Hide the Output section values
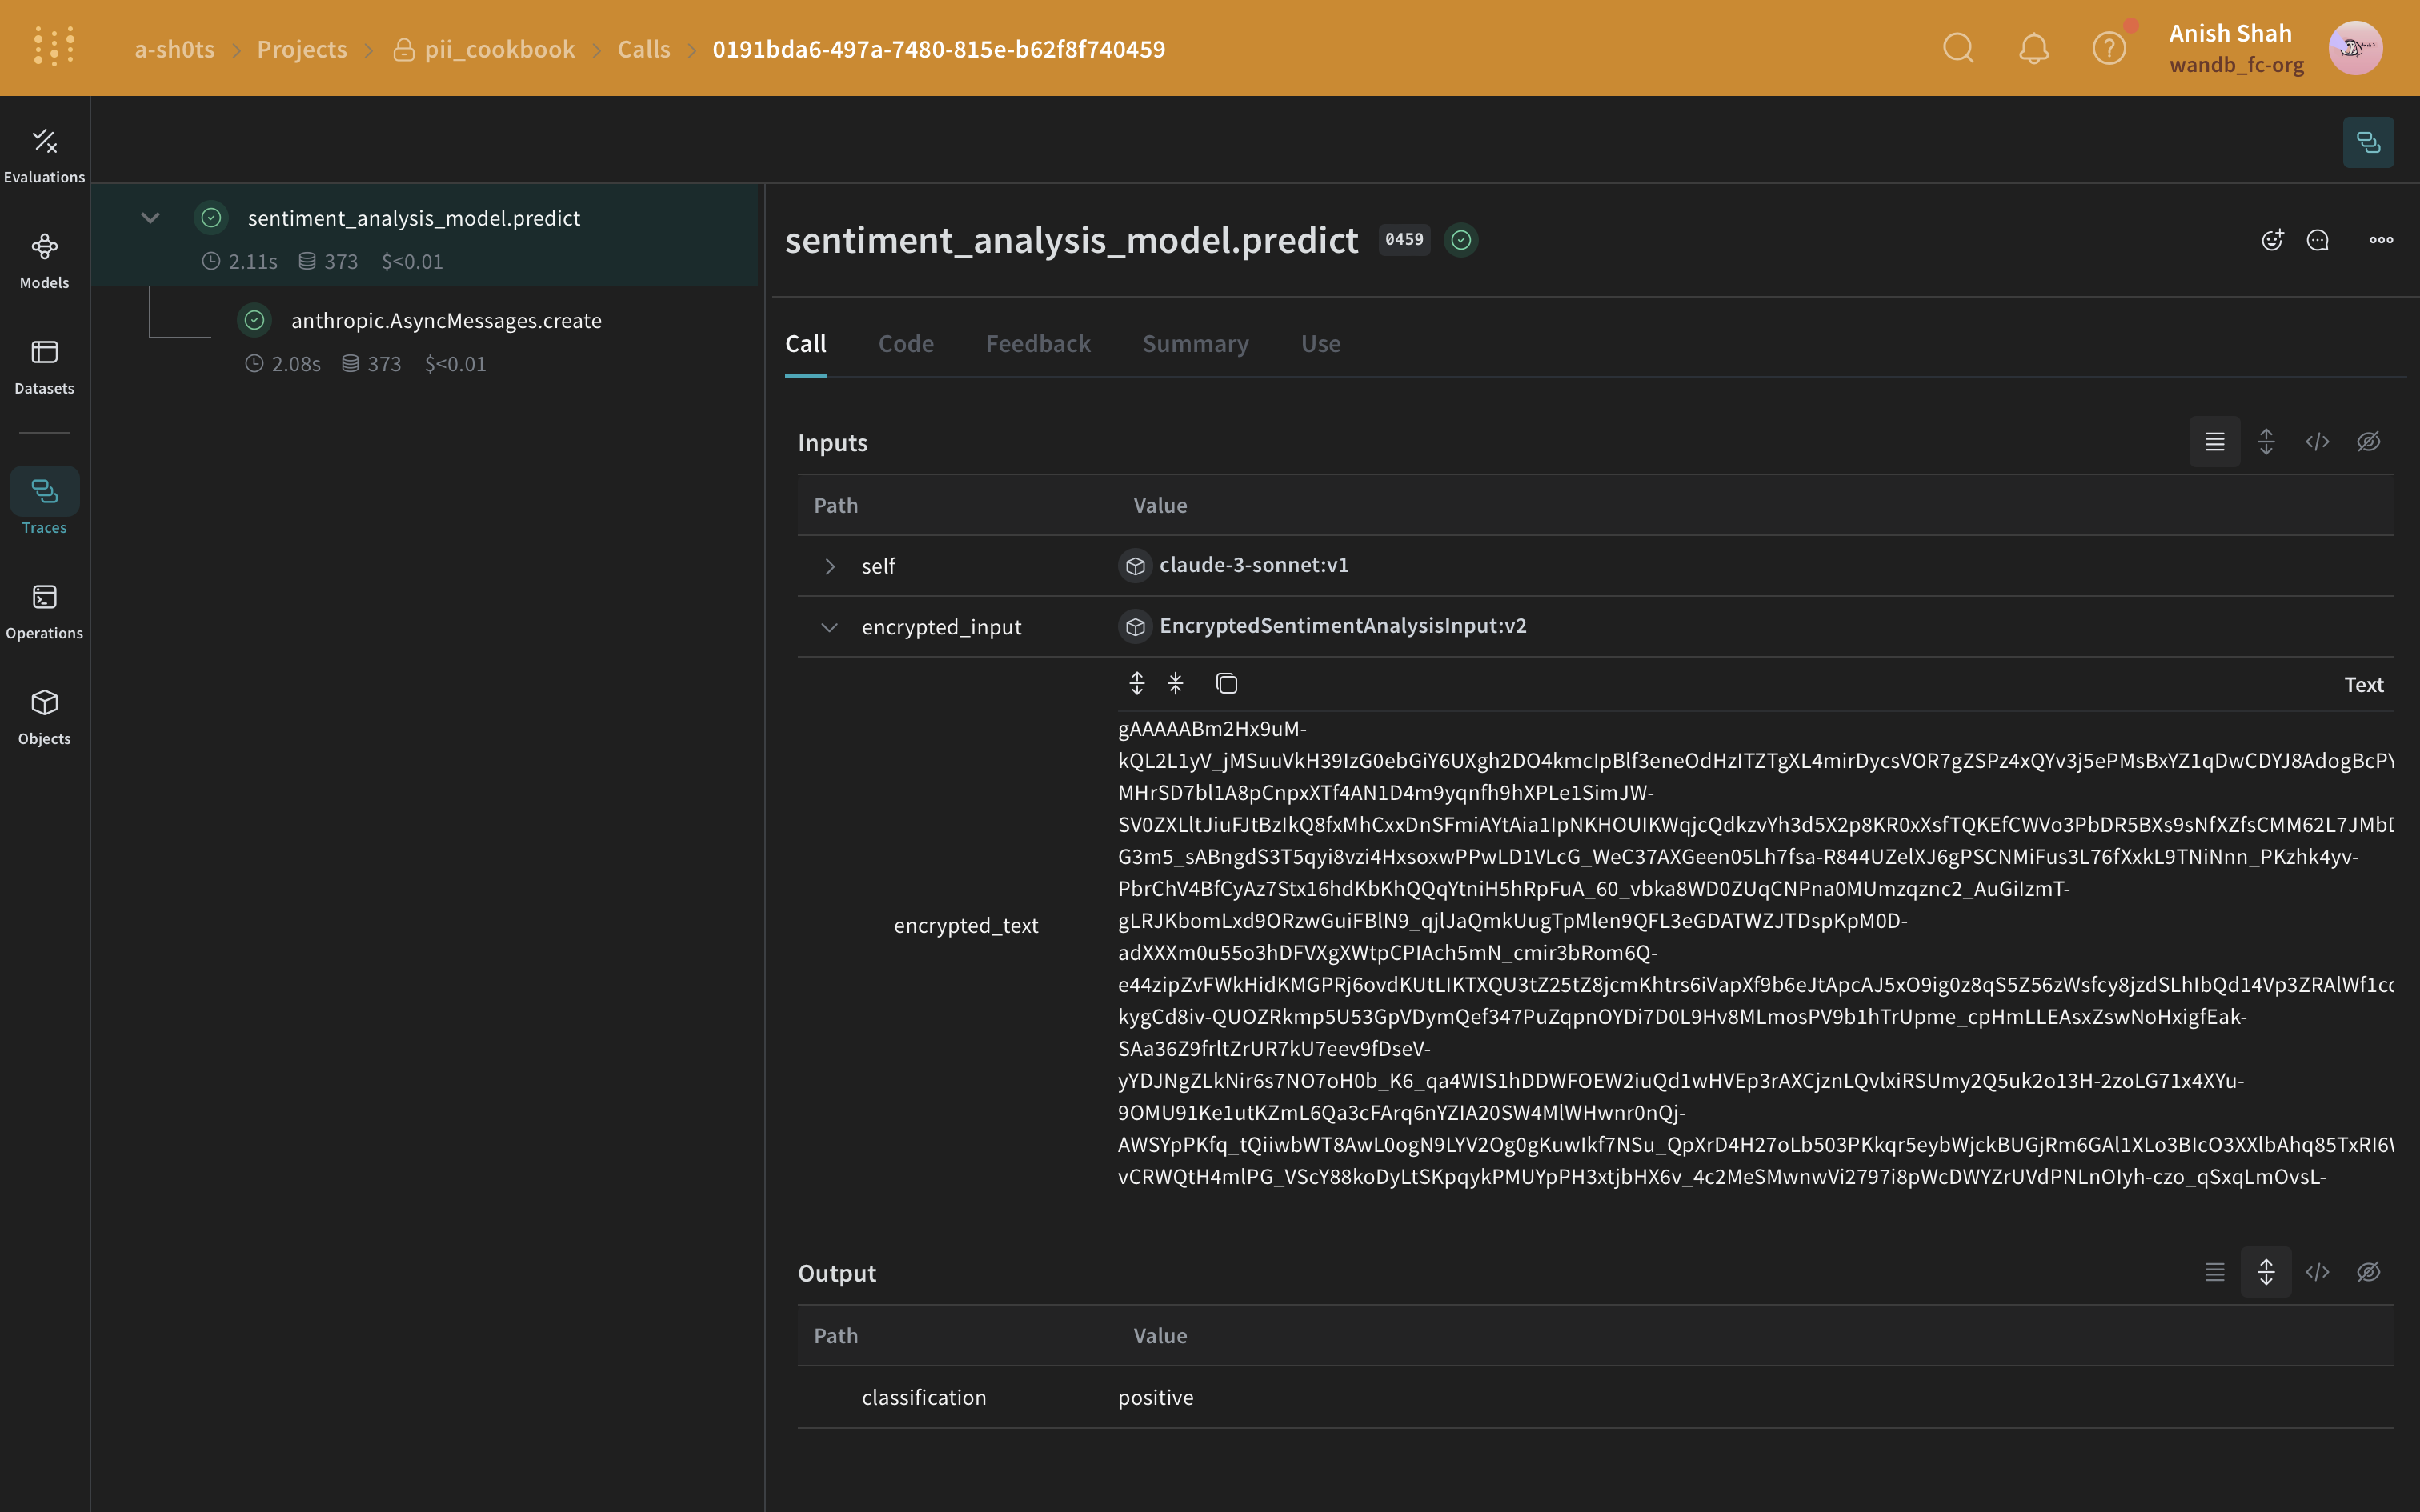 [x=2367, y=1271]
